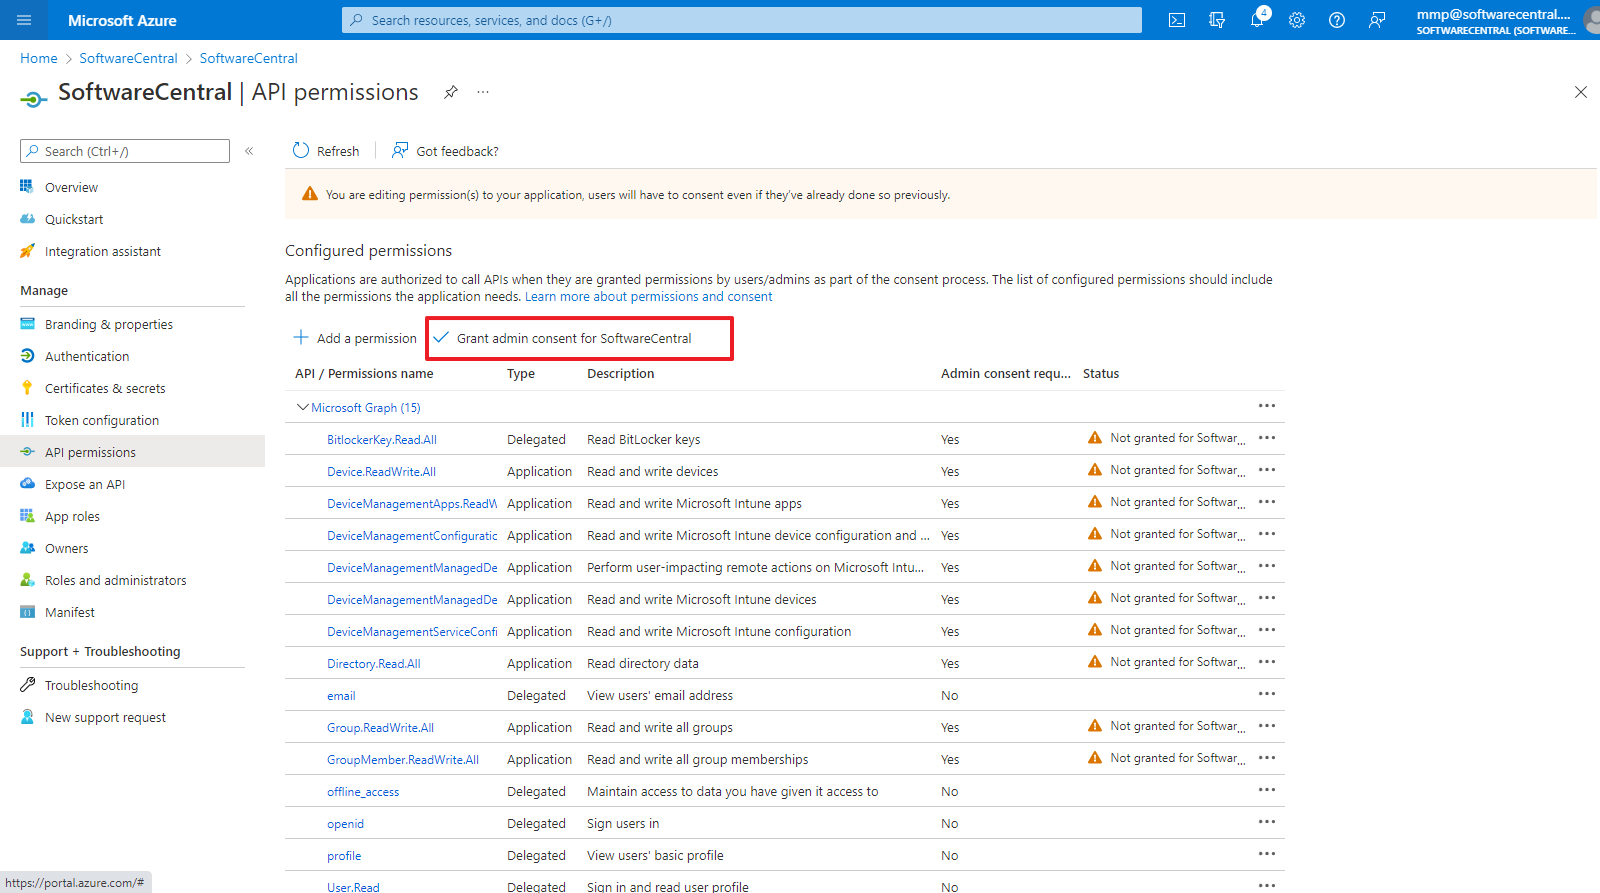Open the directories and subscriptions filter icon
The height and width of the screenshot is (893, 1600).
1217,20
